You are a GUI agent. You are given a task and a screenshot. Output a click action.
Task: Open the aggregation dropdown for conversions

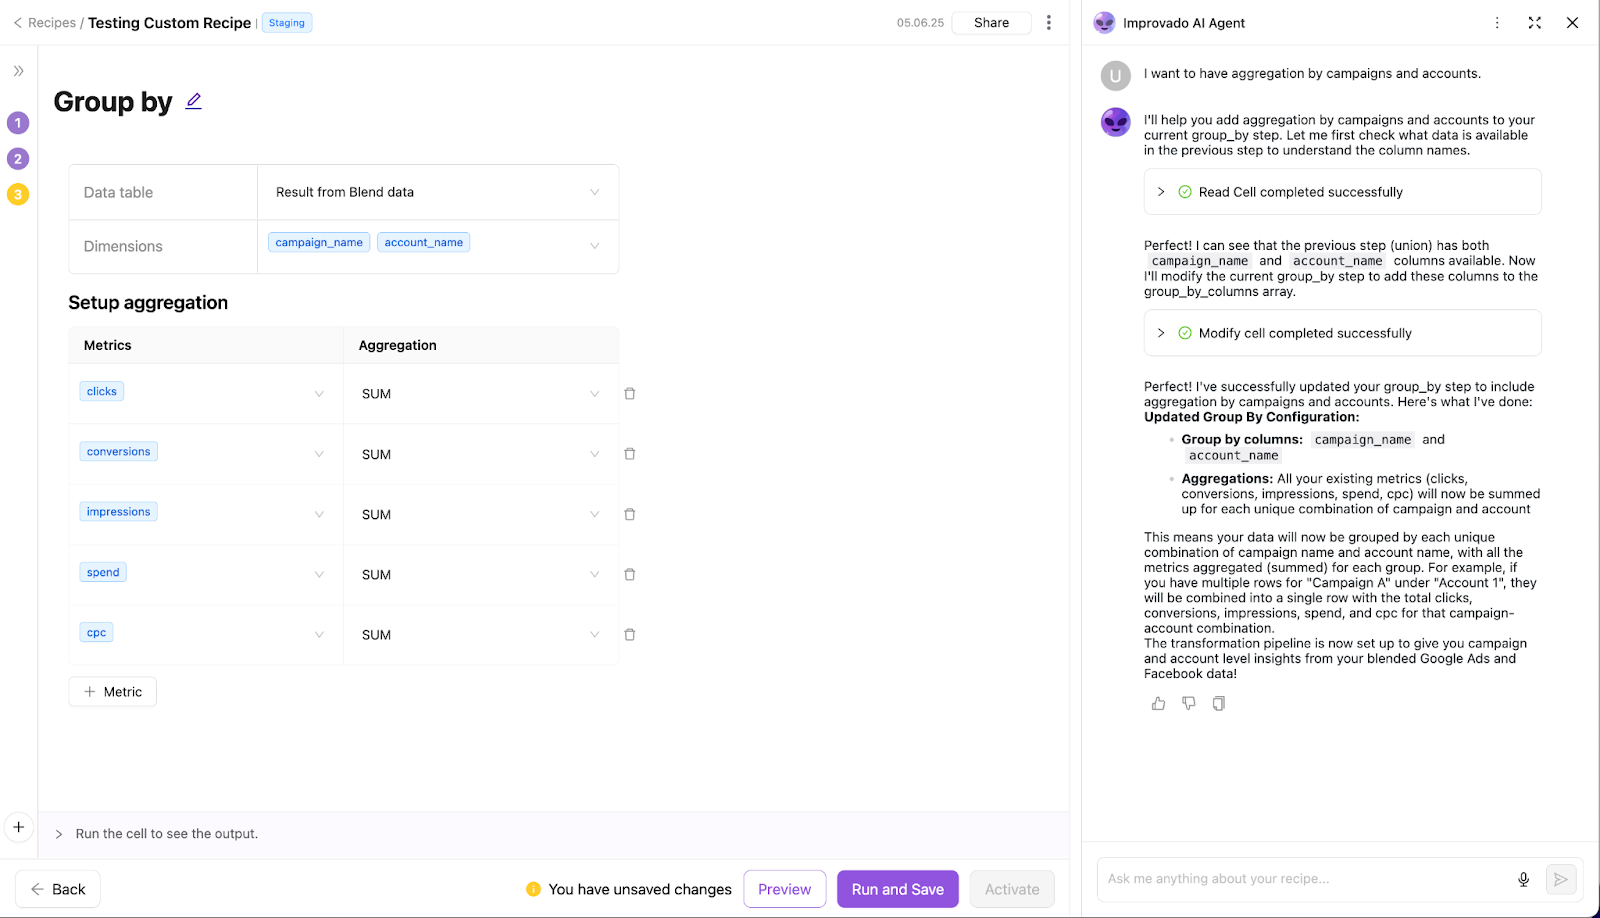594,453
